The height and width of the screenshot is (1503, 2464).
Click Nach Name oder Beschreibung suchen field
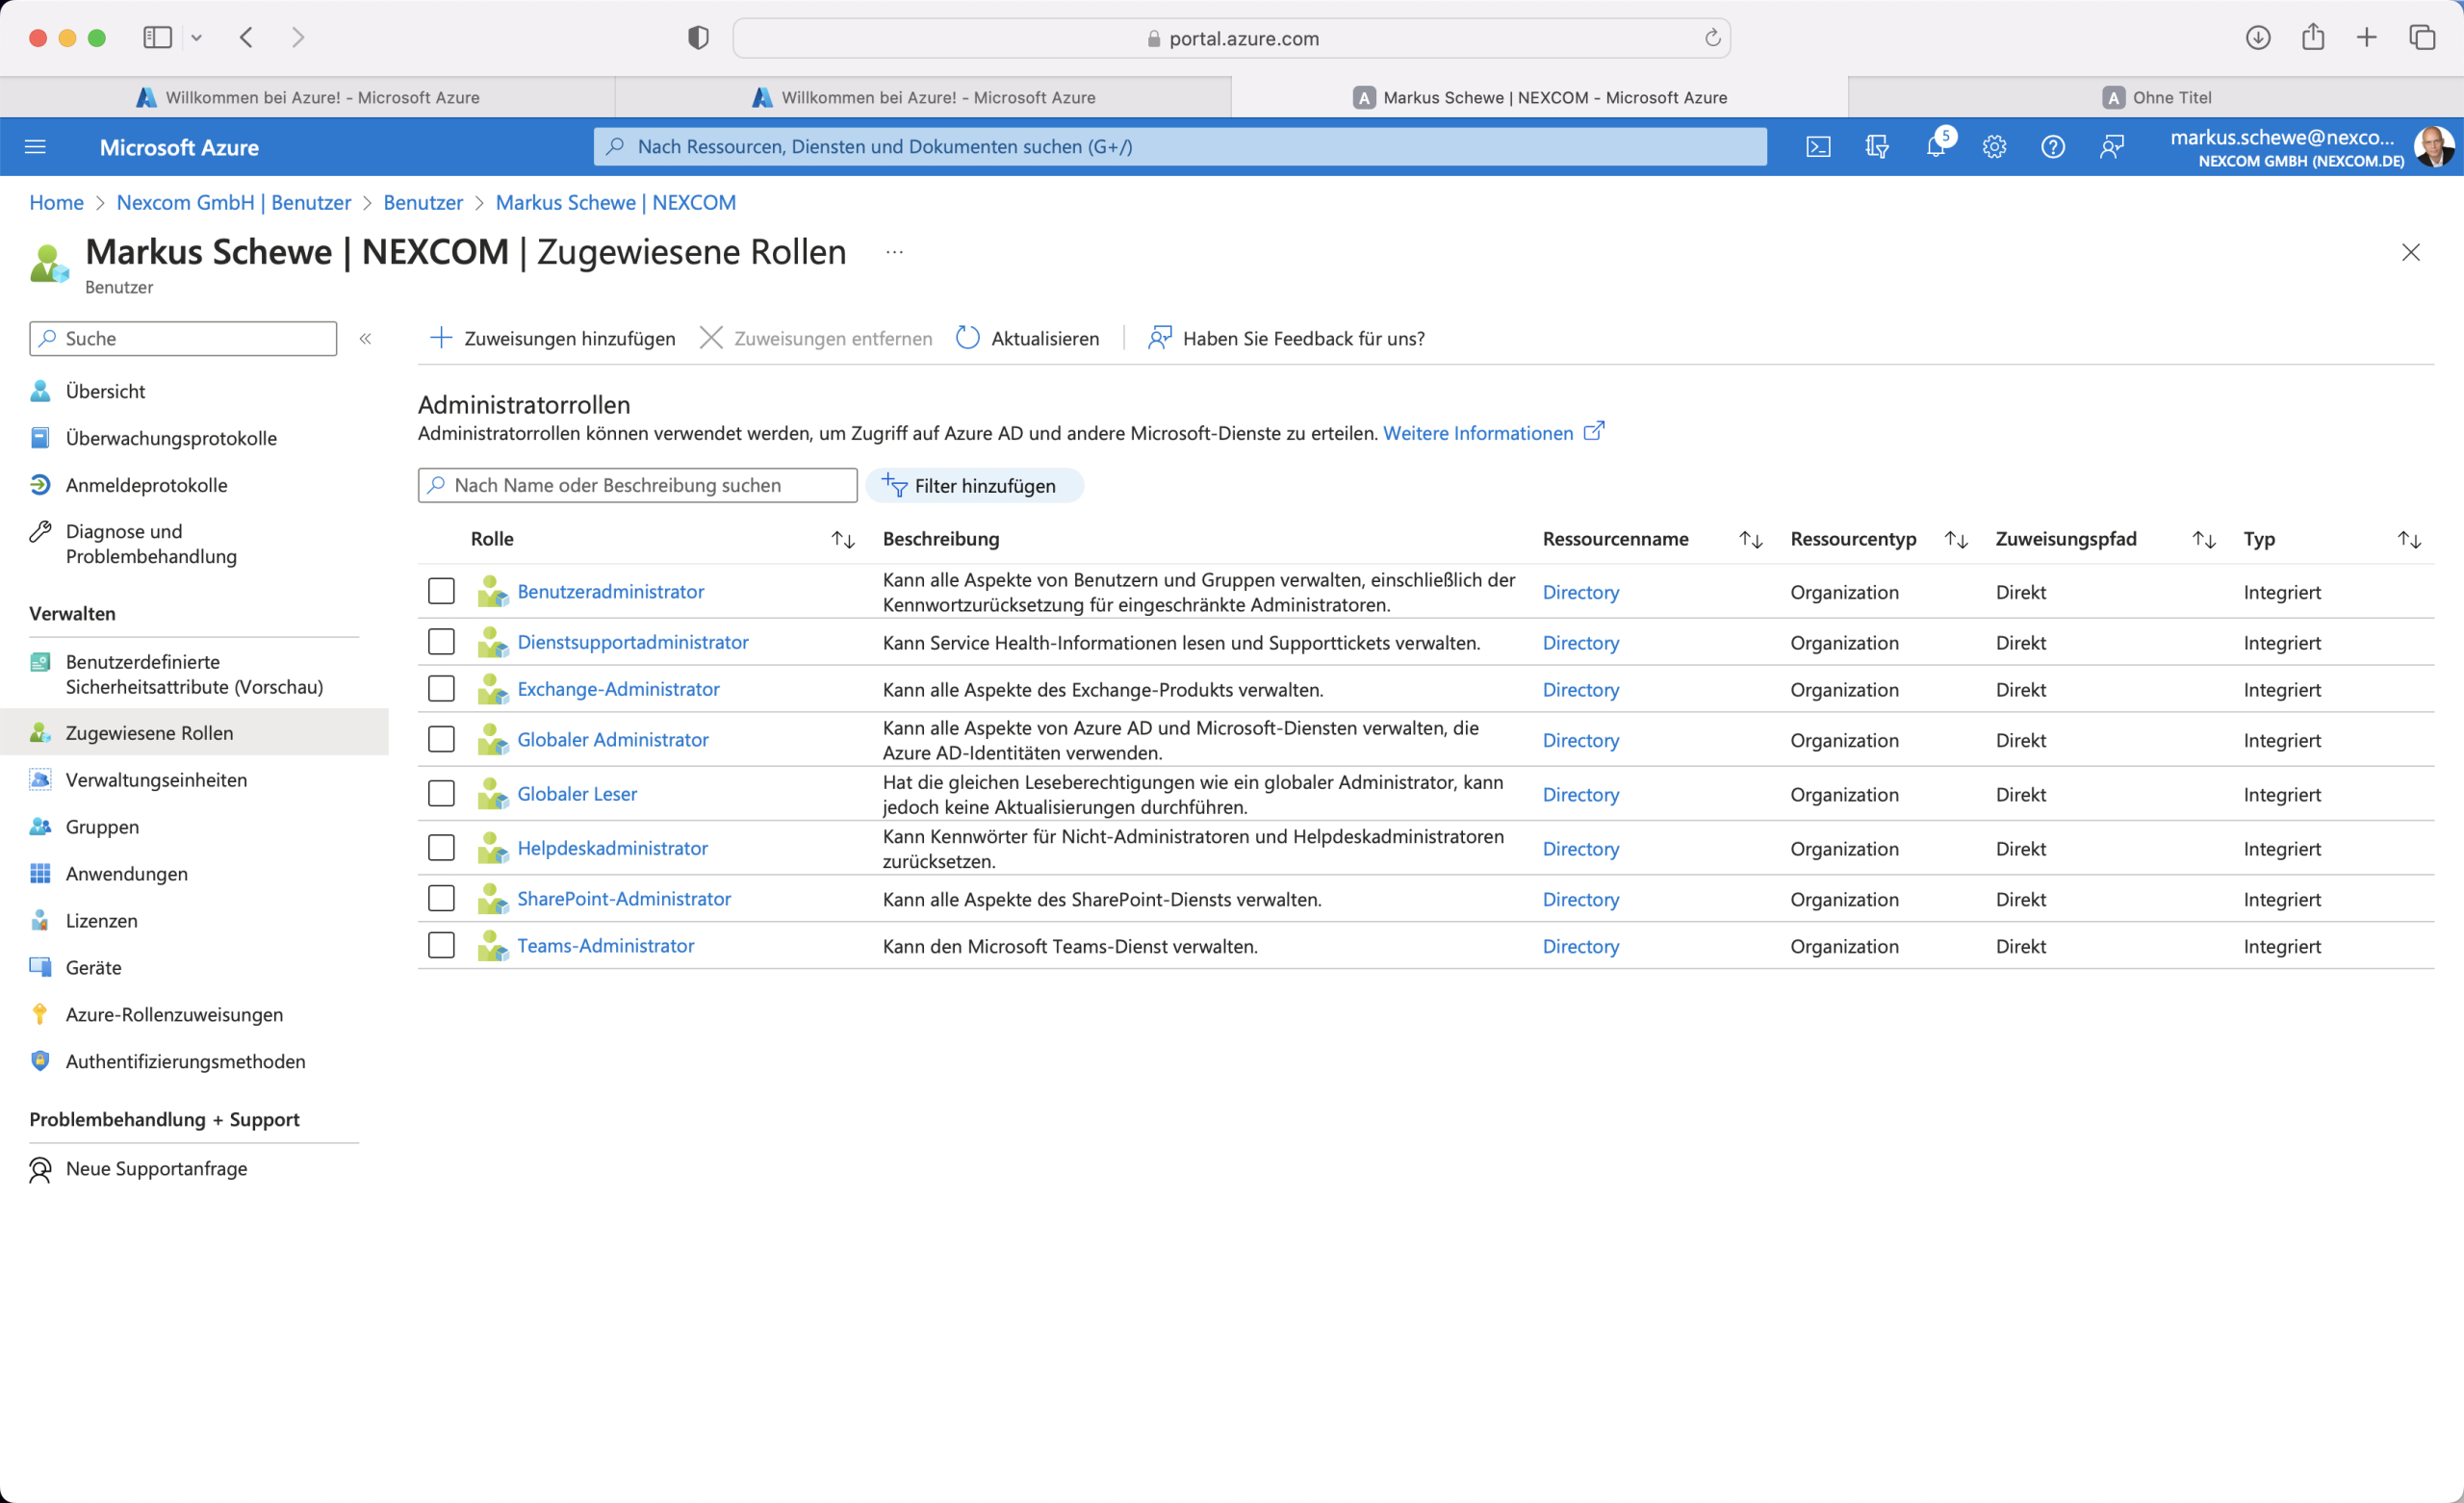point(638,486)
